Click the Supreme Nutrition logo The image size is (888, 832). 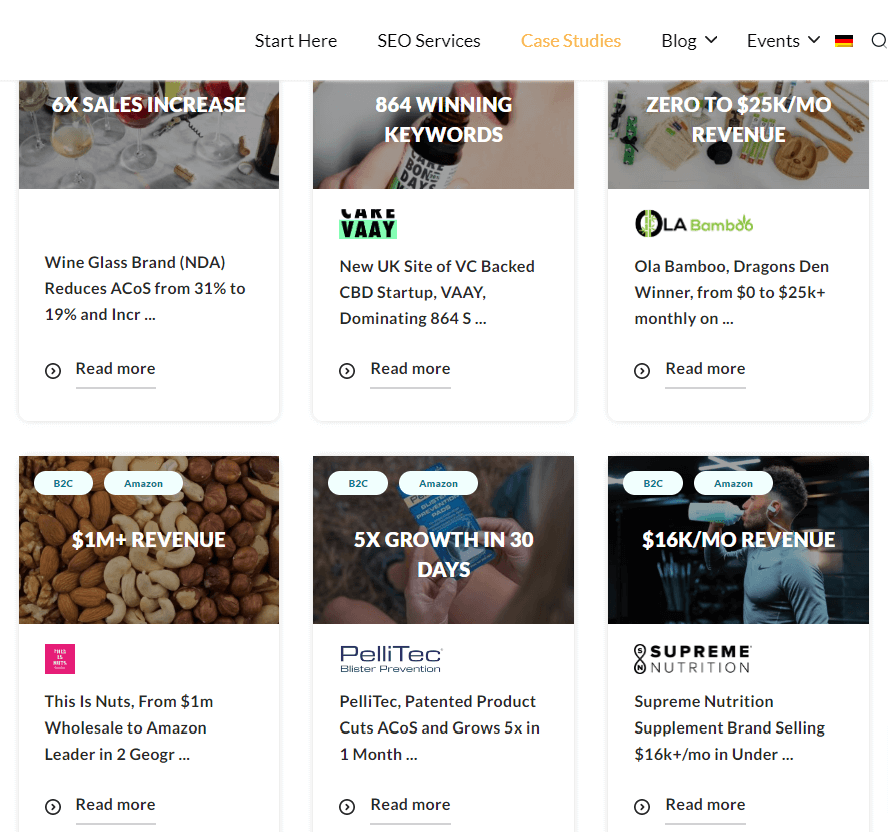[693, 659]
